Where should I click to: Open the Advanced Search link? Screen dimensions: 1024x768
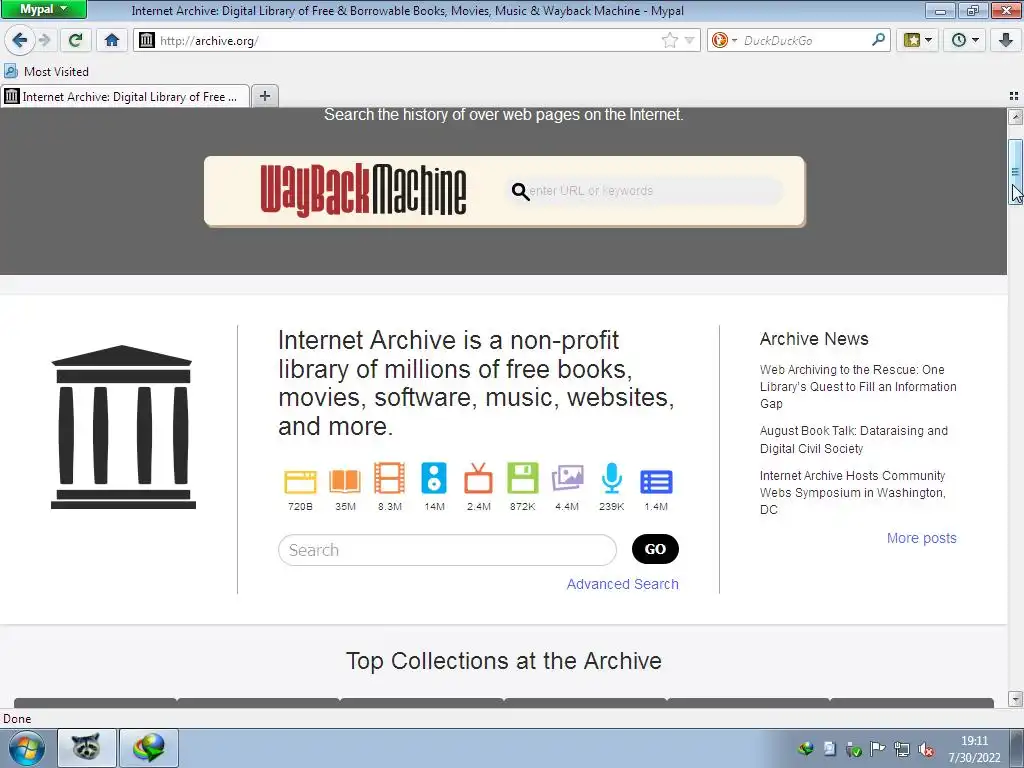(622, 584)
